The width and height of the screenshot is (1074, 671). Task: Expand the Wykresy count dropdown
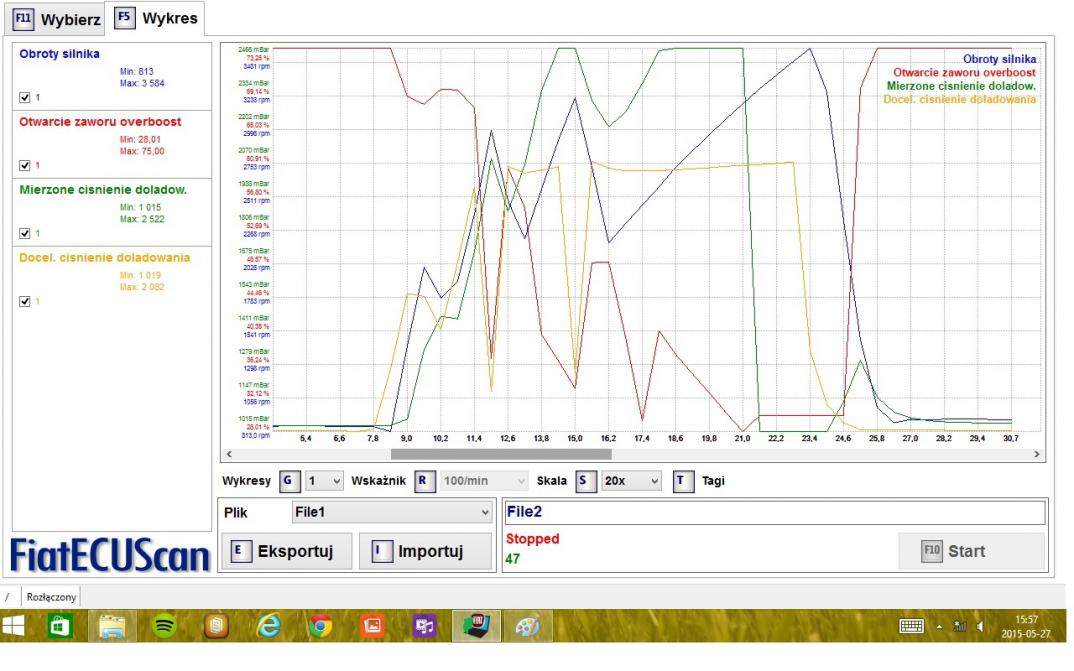[x=324, y=481]
